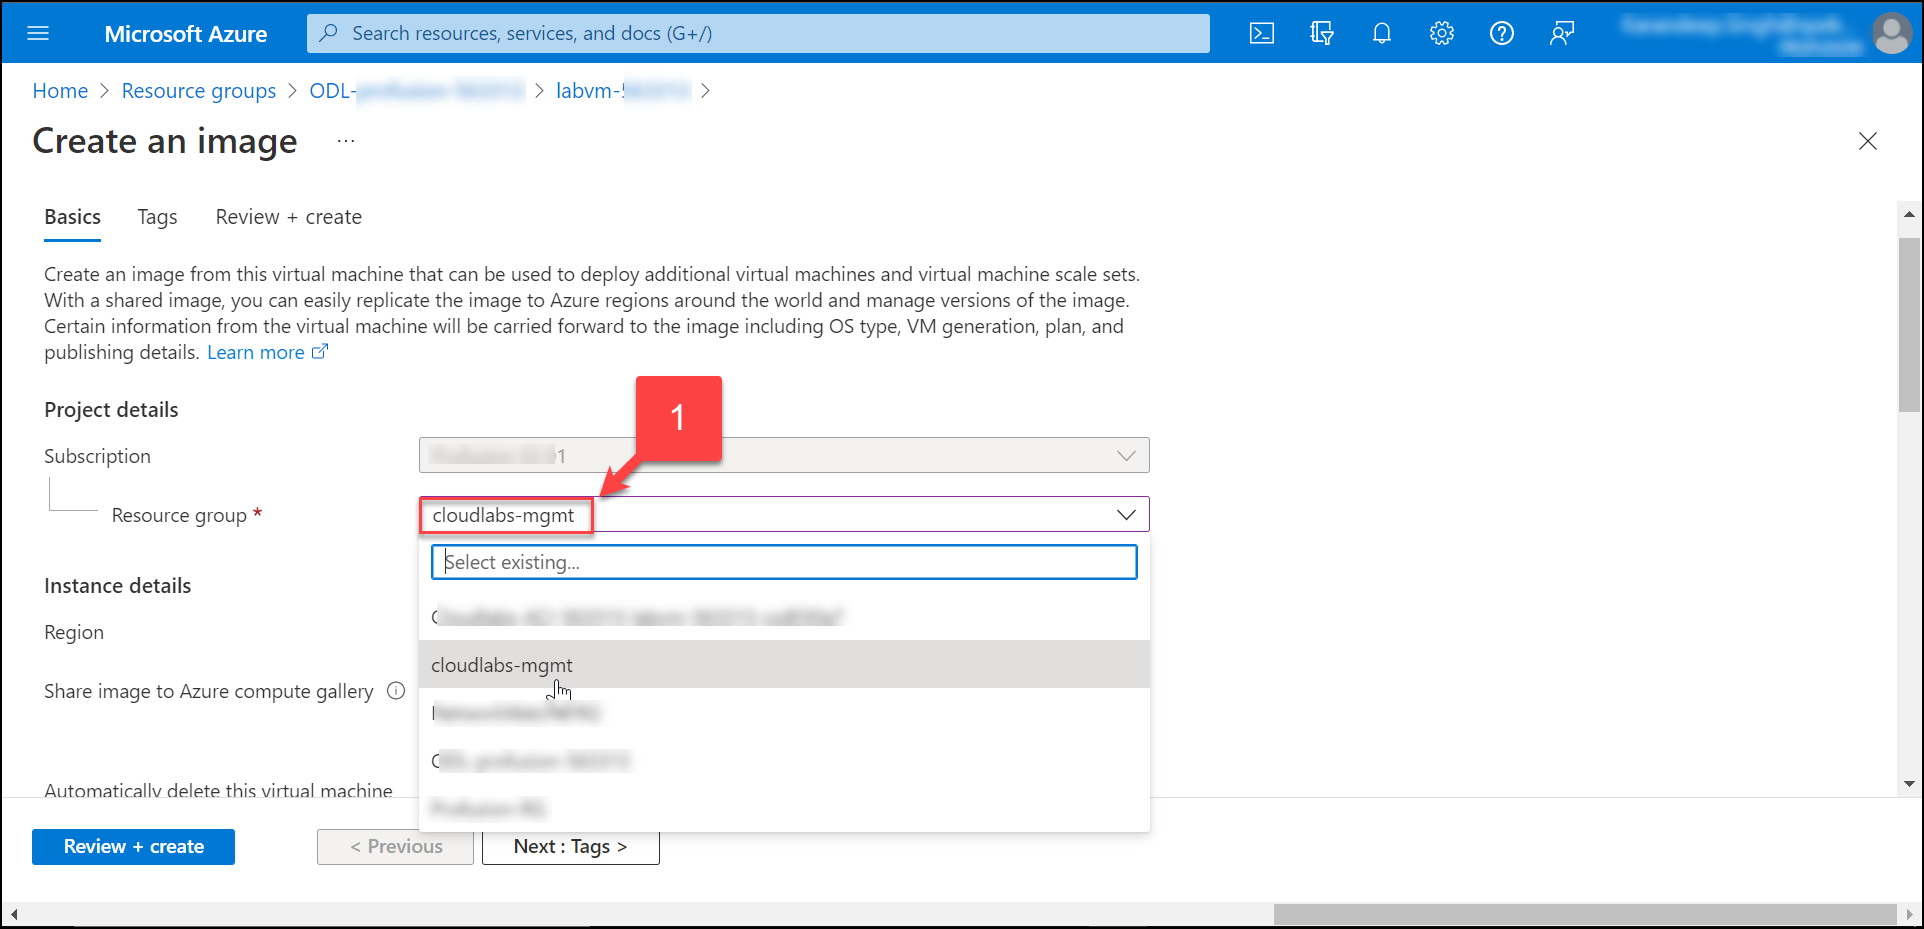Image resolution: width=1924 pixels, height=929 pixels.
Task: Click the horizontal scrollbar right arrow
Action: [x=1909, y=914]
